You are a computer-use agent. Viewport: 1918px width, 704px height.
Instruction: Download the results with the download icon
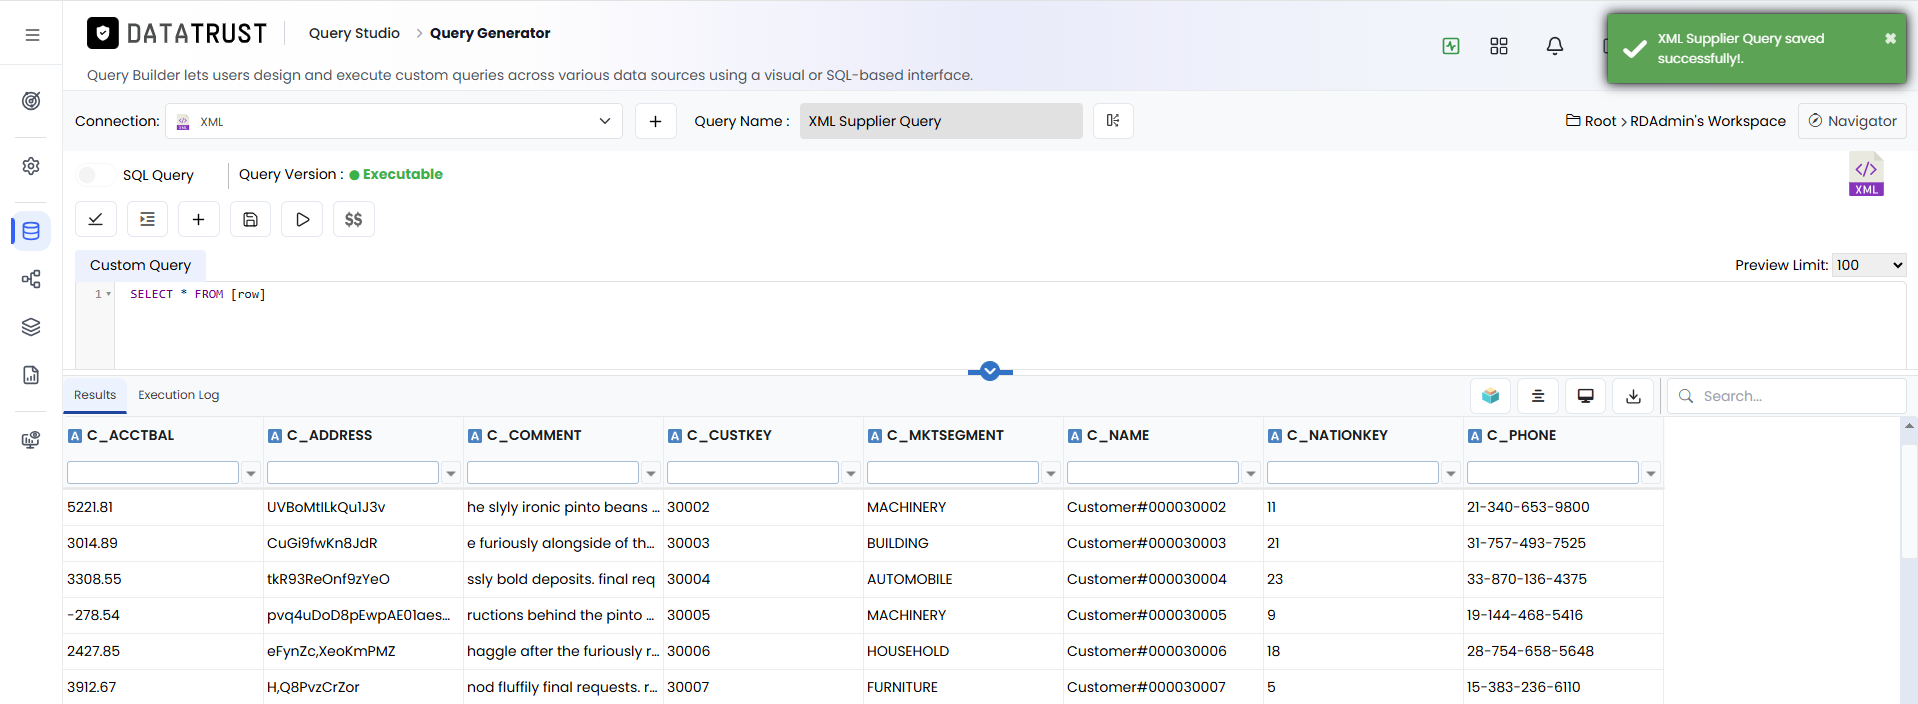click(x=1633, y=396)
